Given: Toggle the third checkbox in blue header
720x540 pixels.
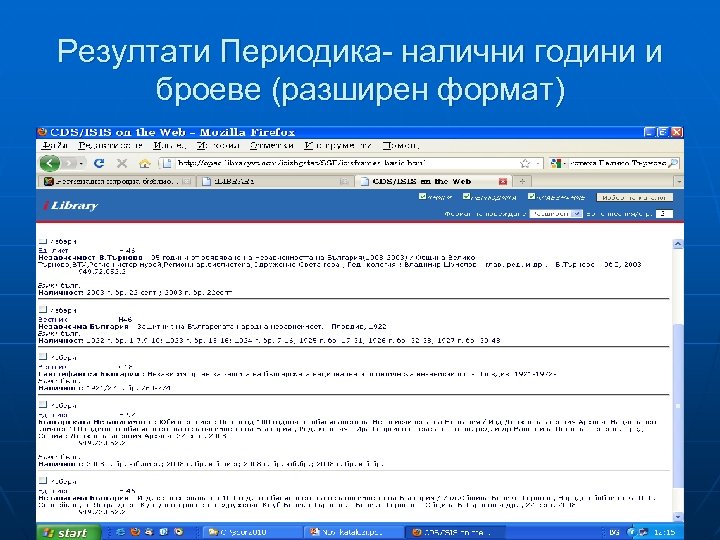Looking at the screenshot, I should [x=531, y=197].
